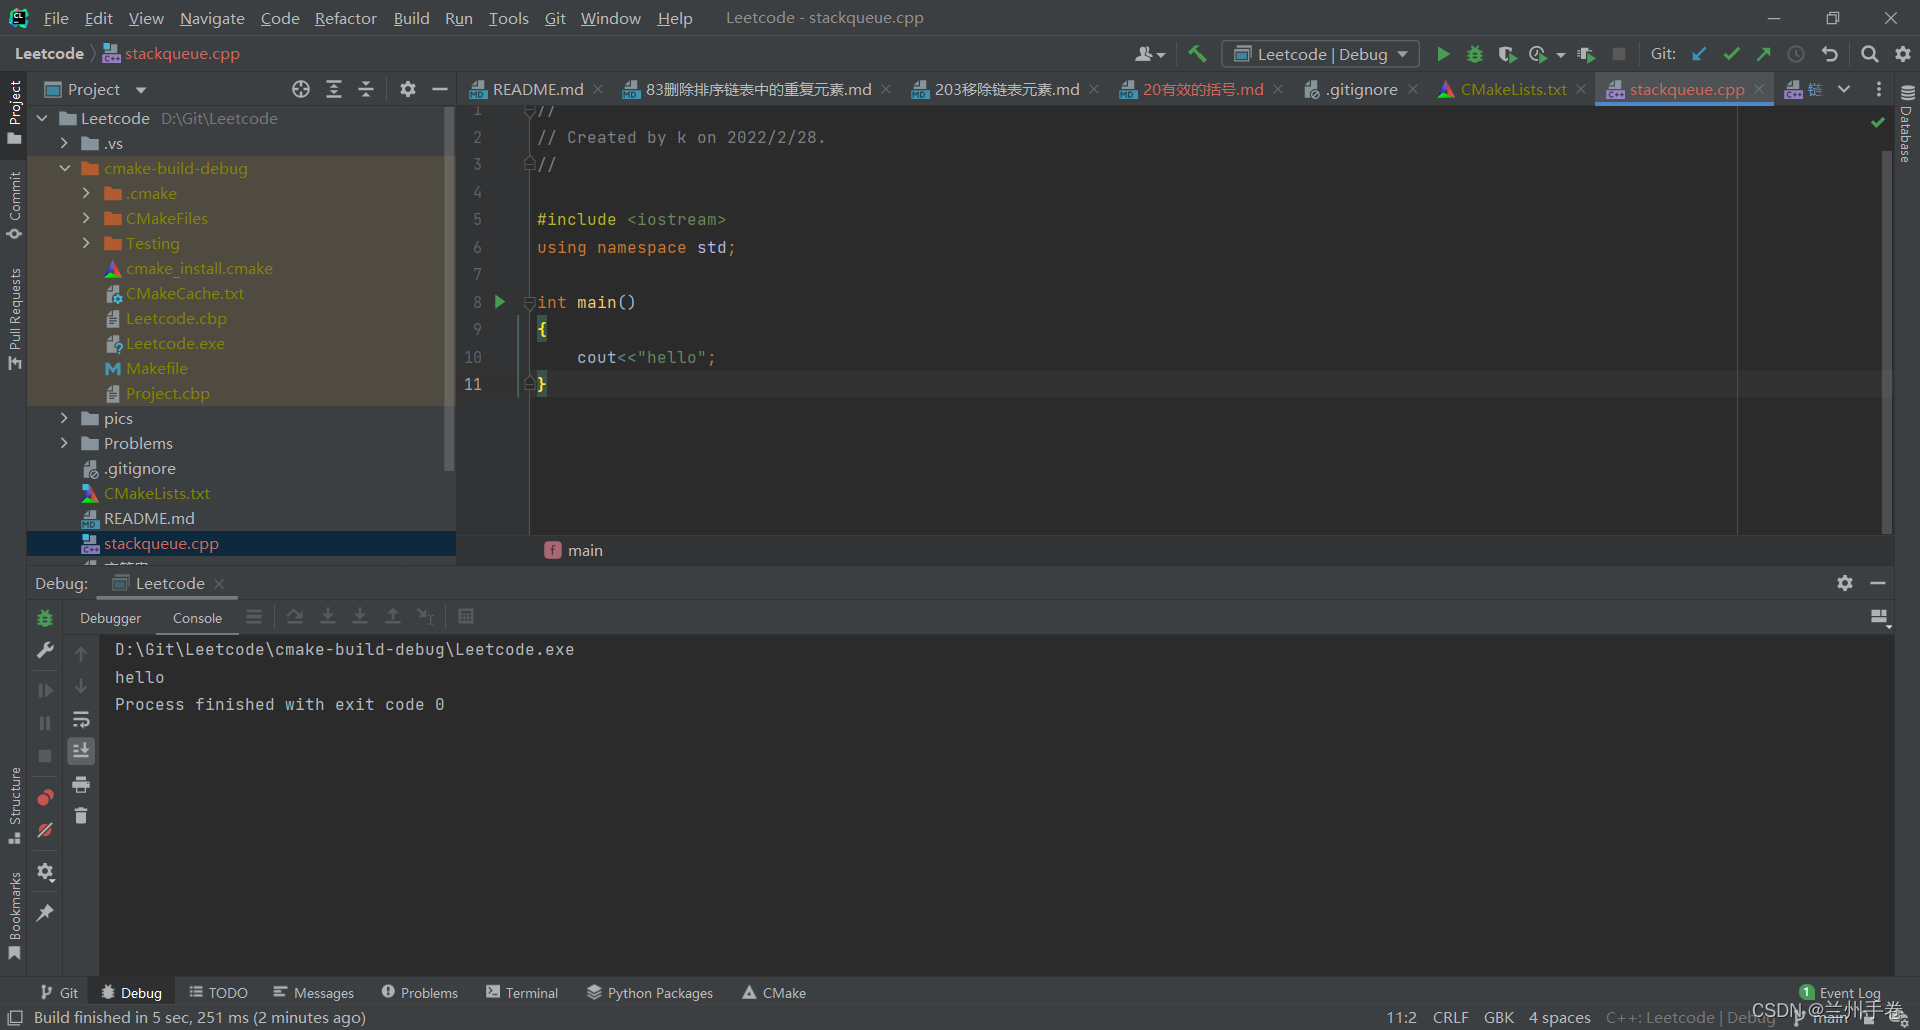Run Leetcode with green play button
Viewport: 1920px width, 1030px height.
click(x=1443, y=54)
